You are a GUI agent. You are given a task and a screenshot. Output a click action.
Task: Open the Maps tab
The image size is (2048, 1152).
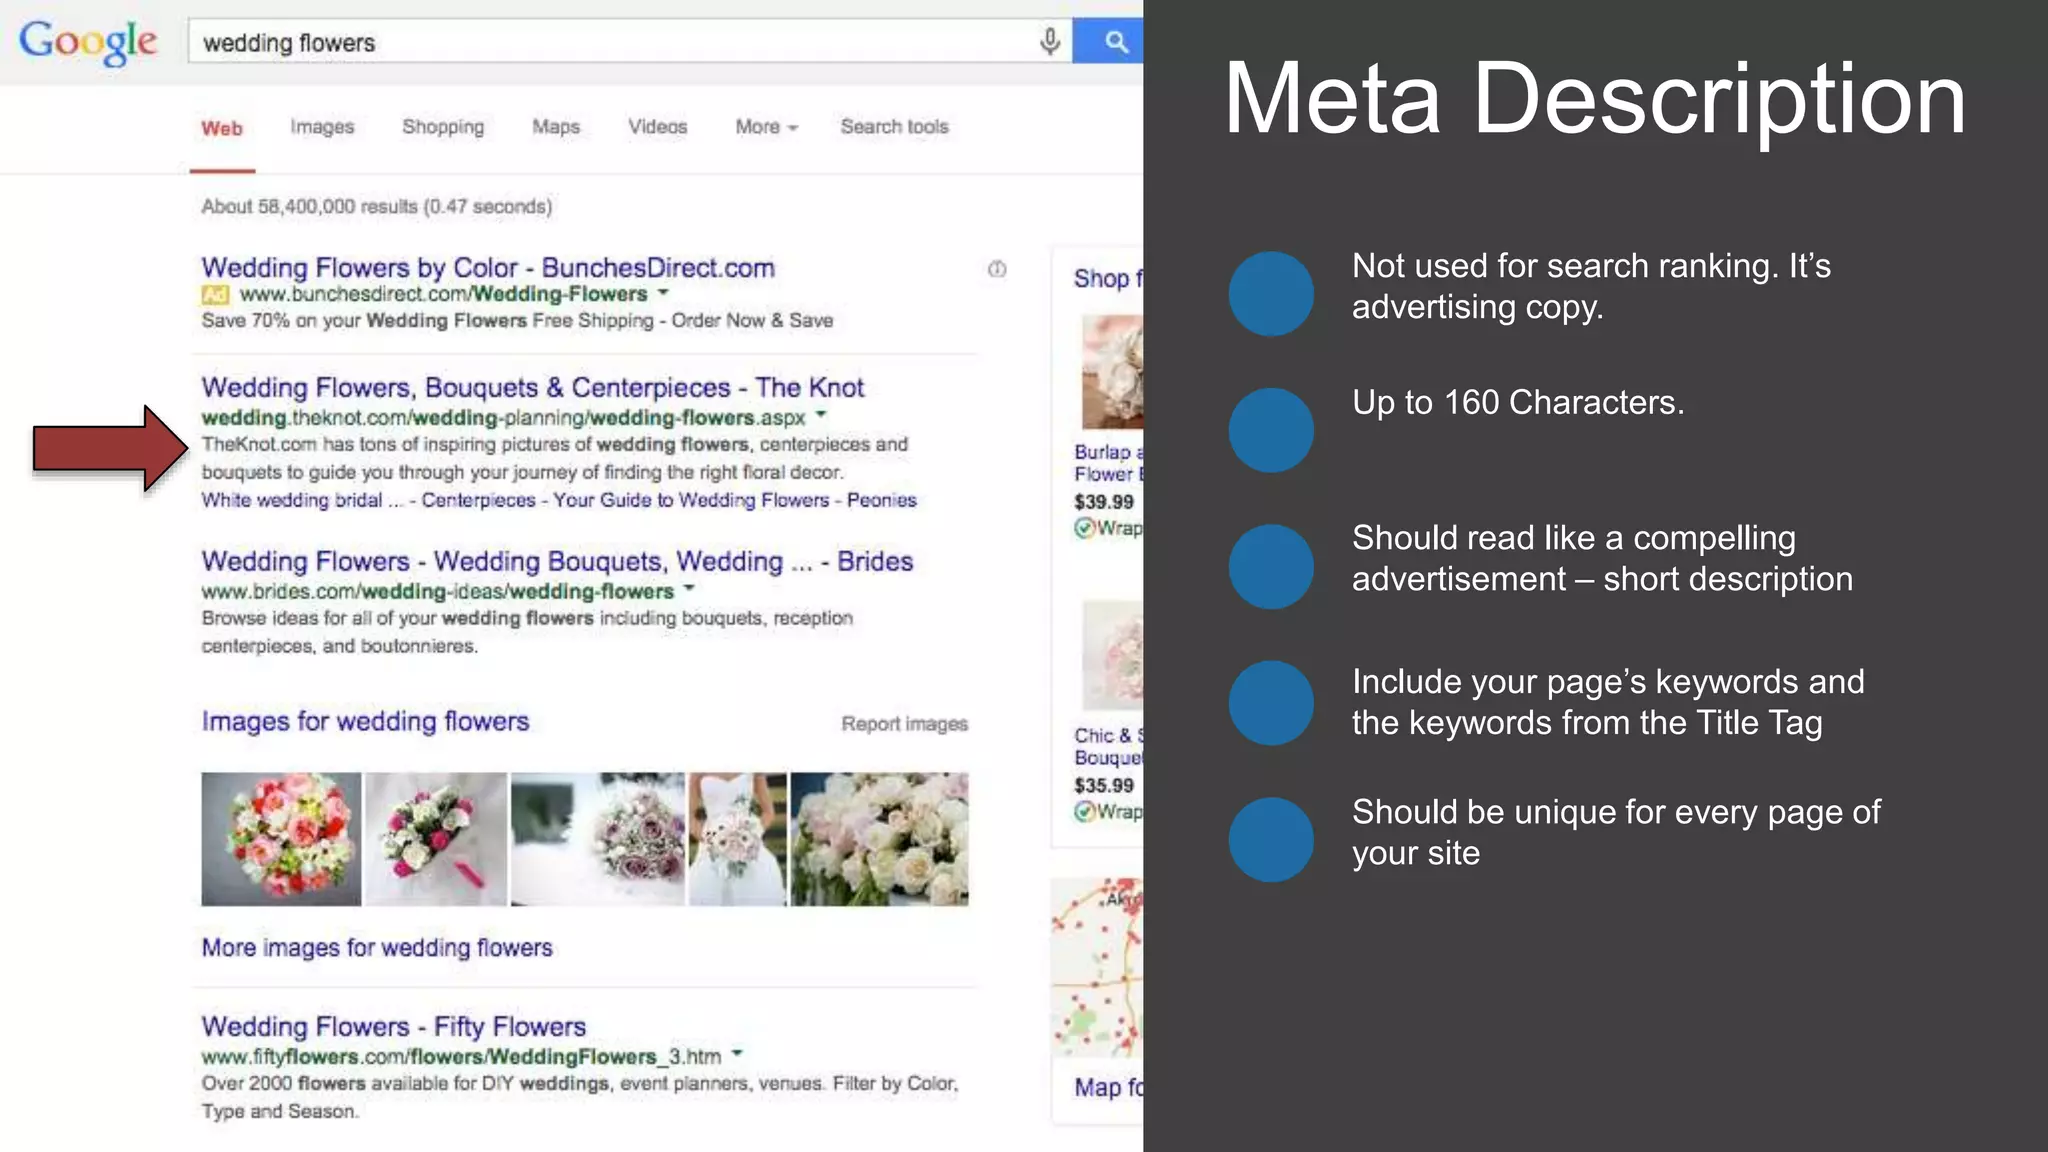556,127
